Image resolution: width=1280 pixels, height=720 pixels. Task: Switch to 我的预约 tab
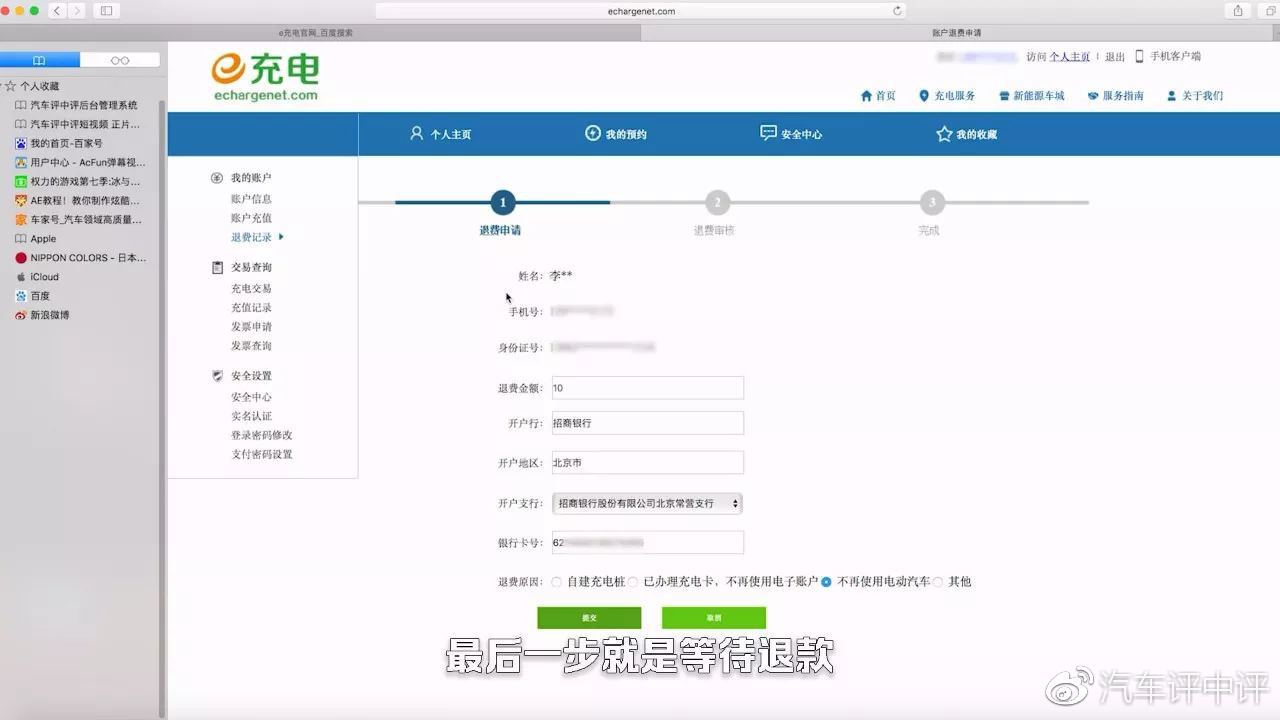point(615,134)
